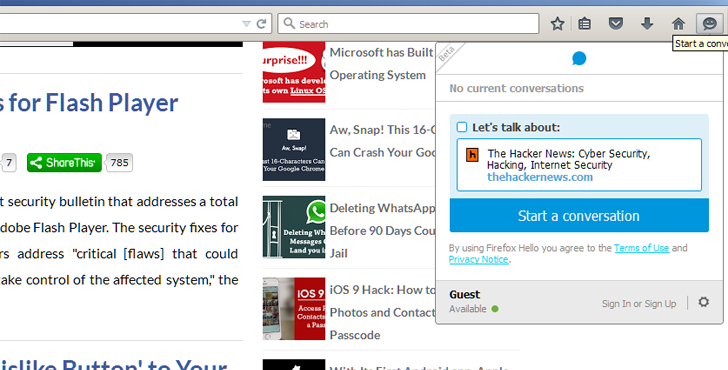Click The Hacker News orange favicon
The image size is (728, 370).
[472, 155]
